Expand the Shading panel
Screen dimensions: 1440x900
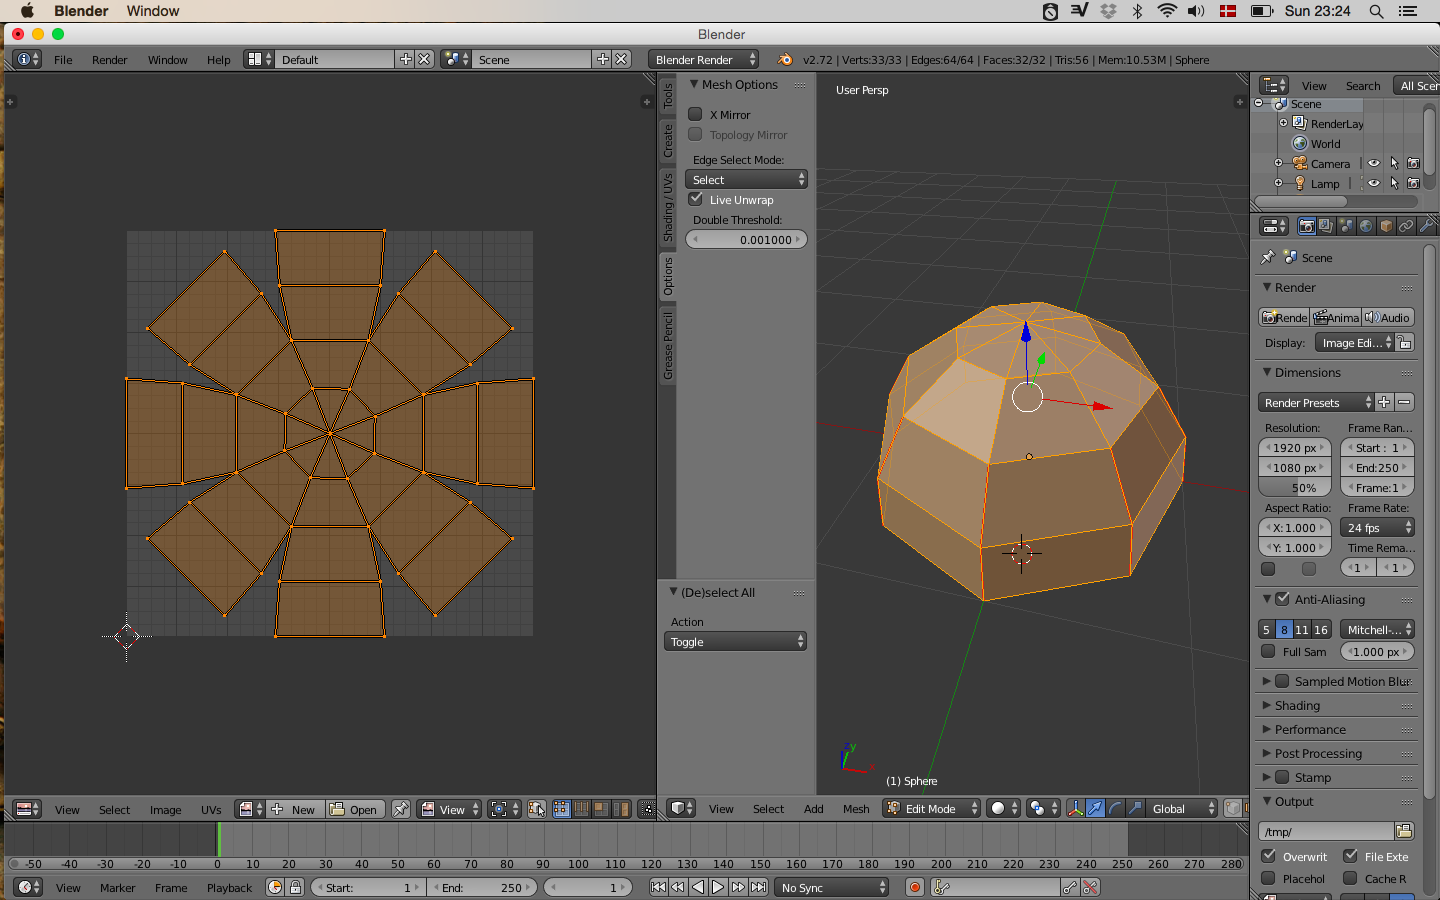1297,705
